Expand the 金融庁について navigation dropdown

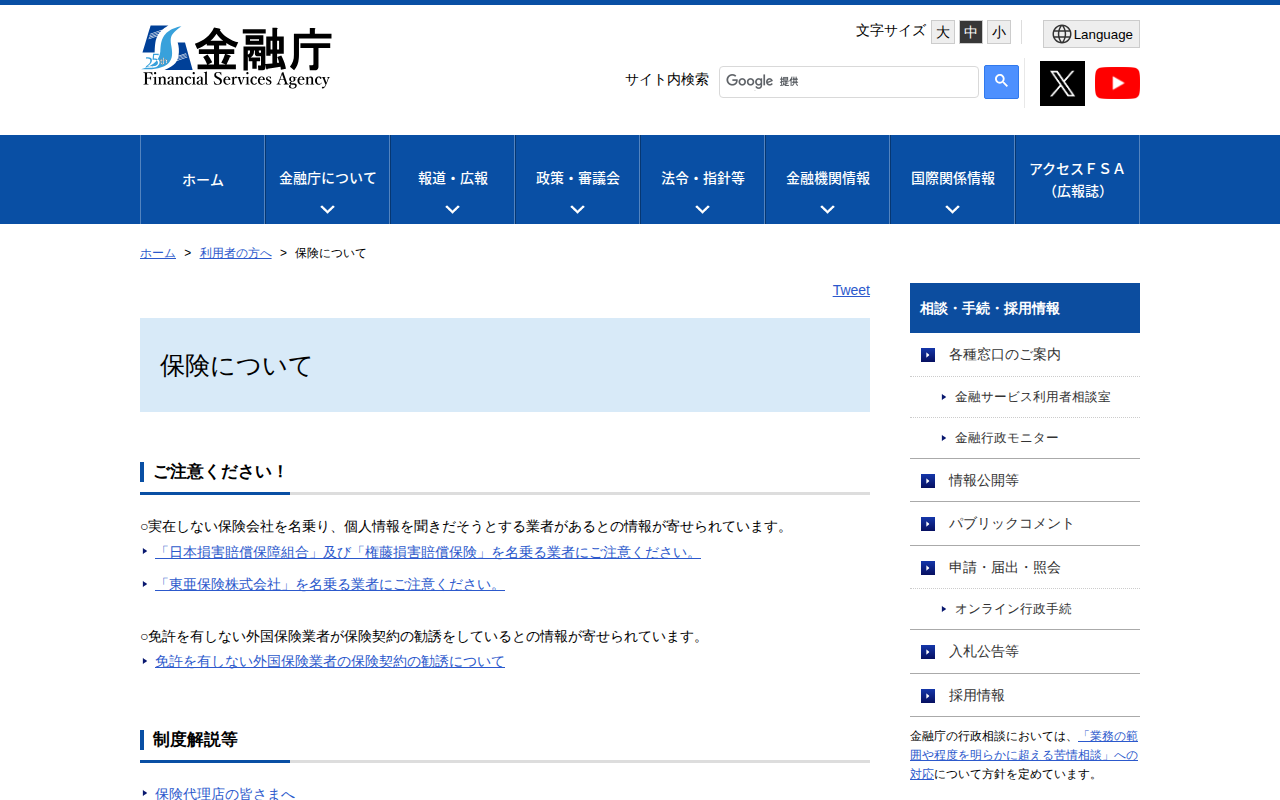326,180
